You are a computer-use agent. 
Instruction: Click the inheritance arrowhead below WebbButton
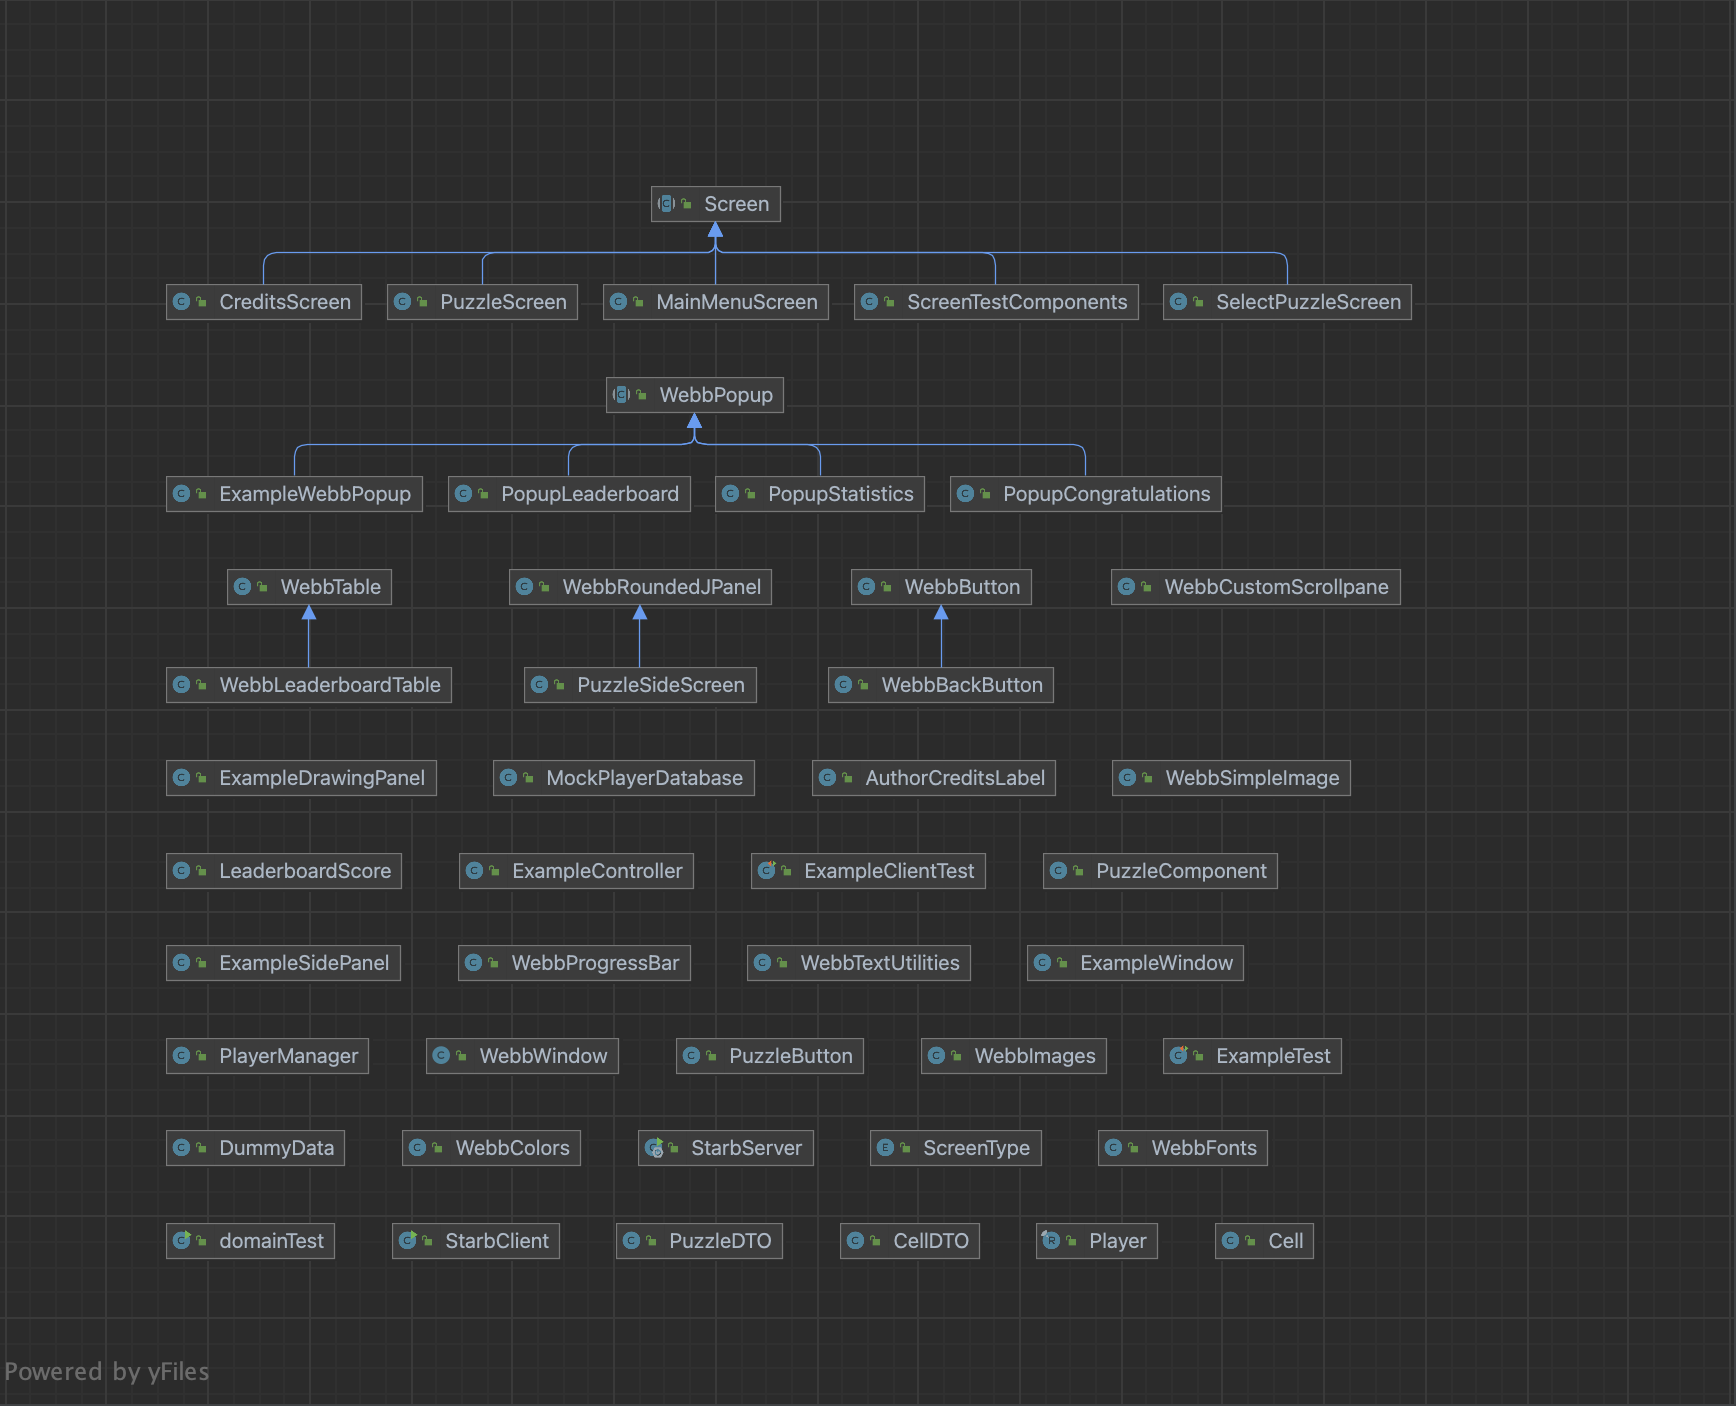941,613
